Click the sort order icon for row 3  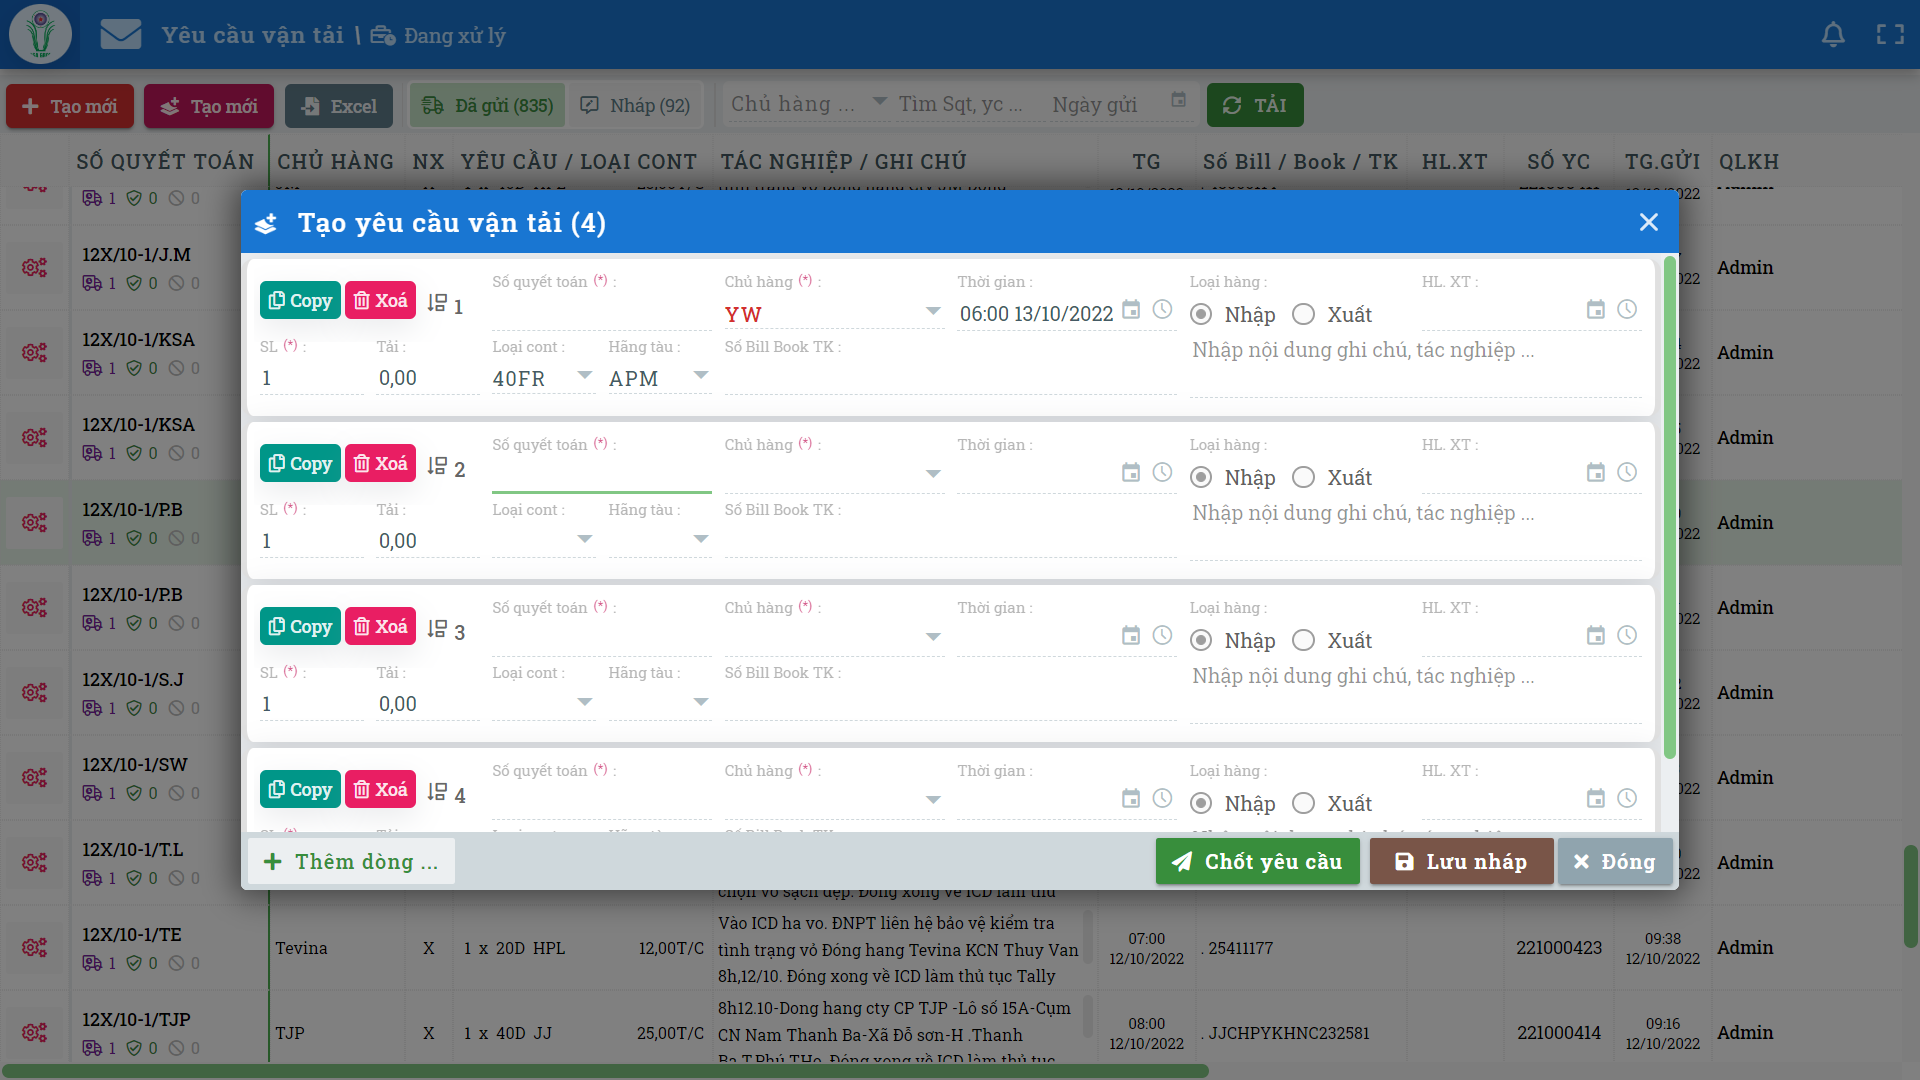(437, 629)
